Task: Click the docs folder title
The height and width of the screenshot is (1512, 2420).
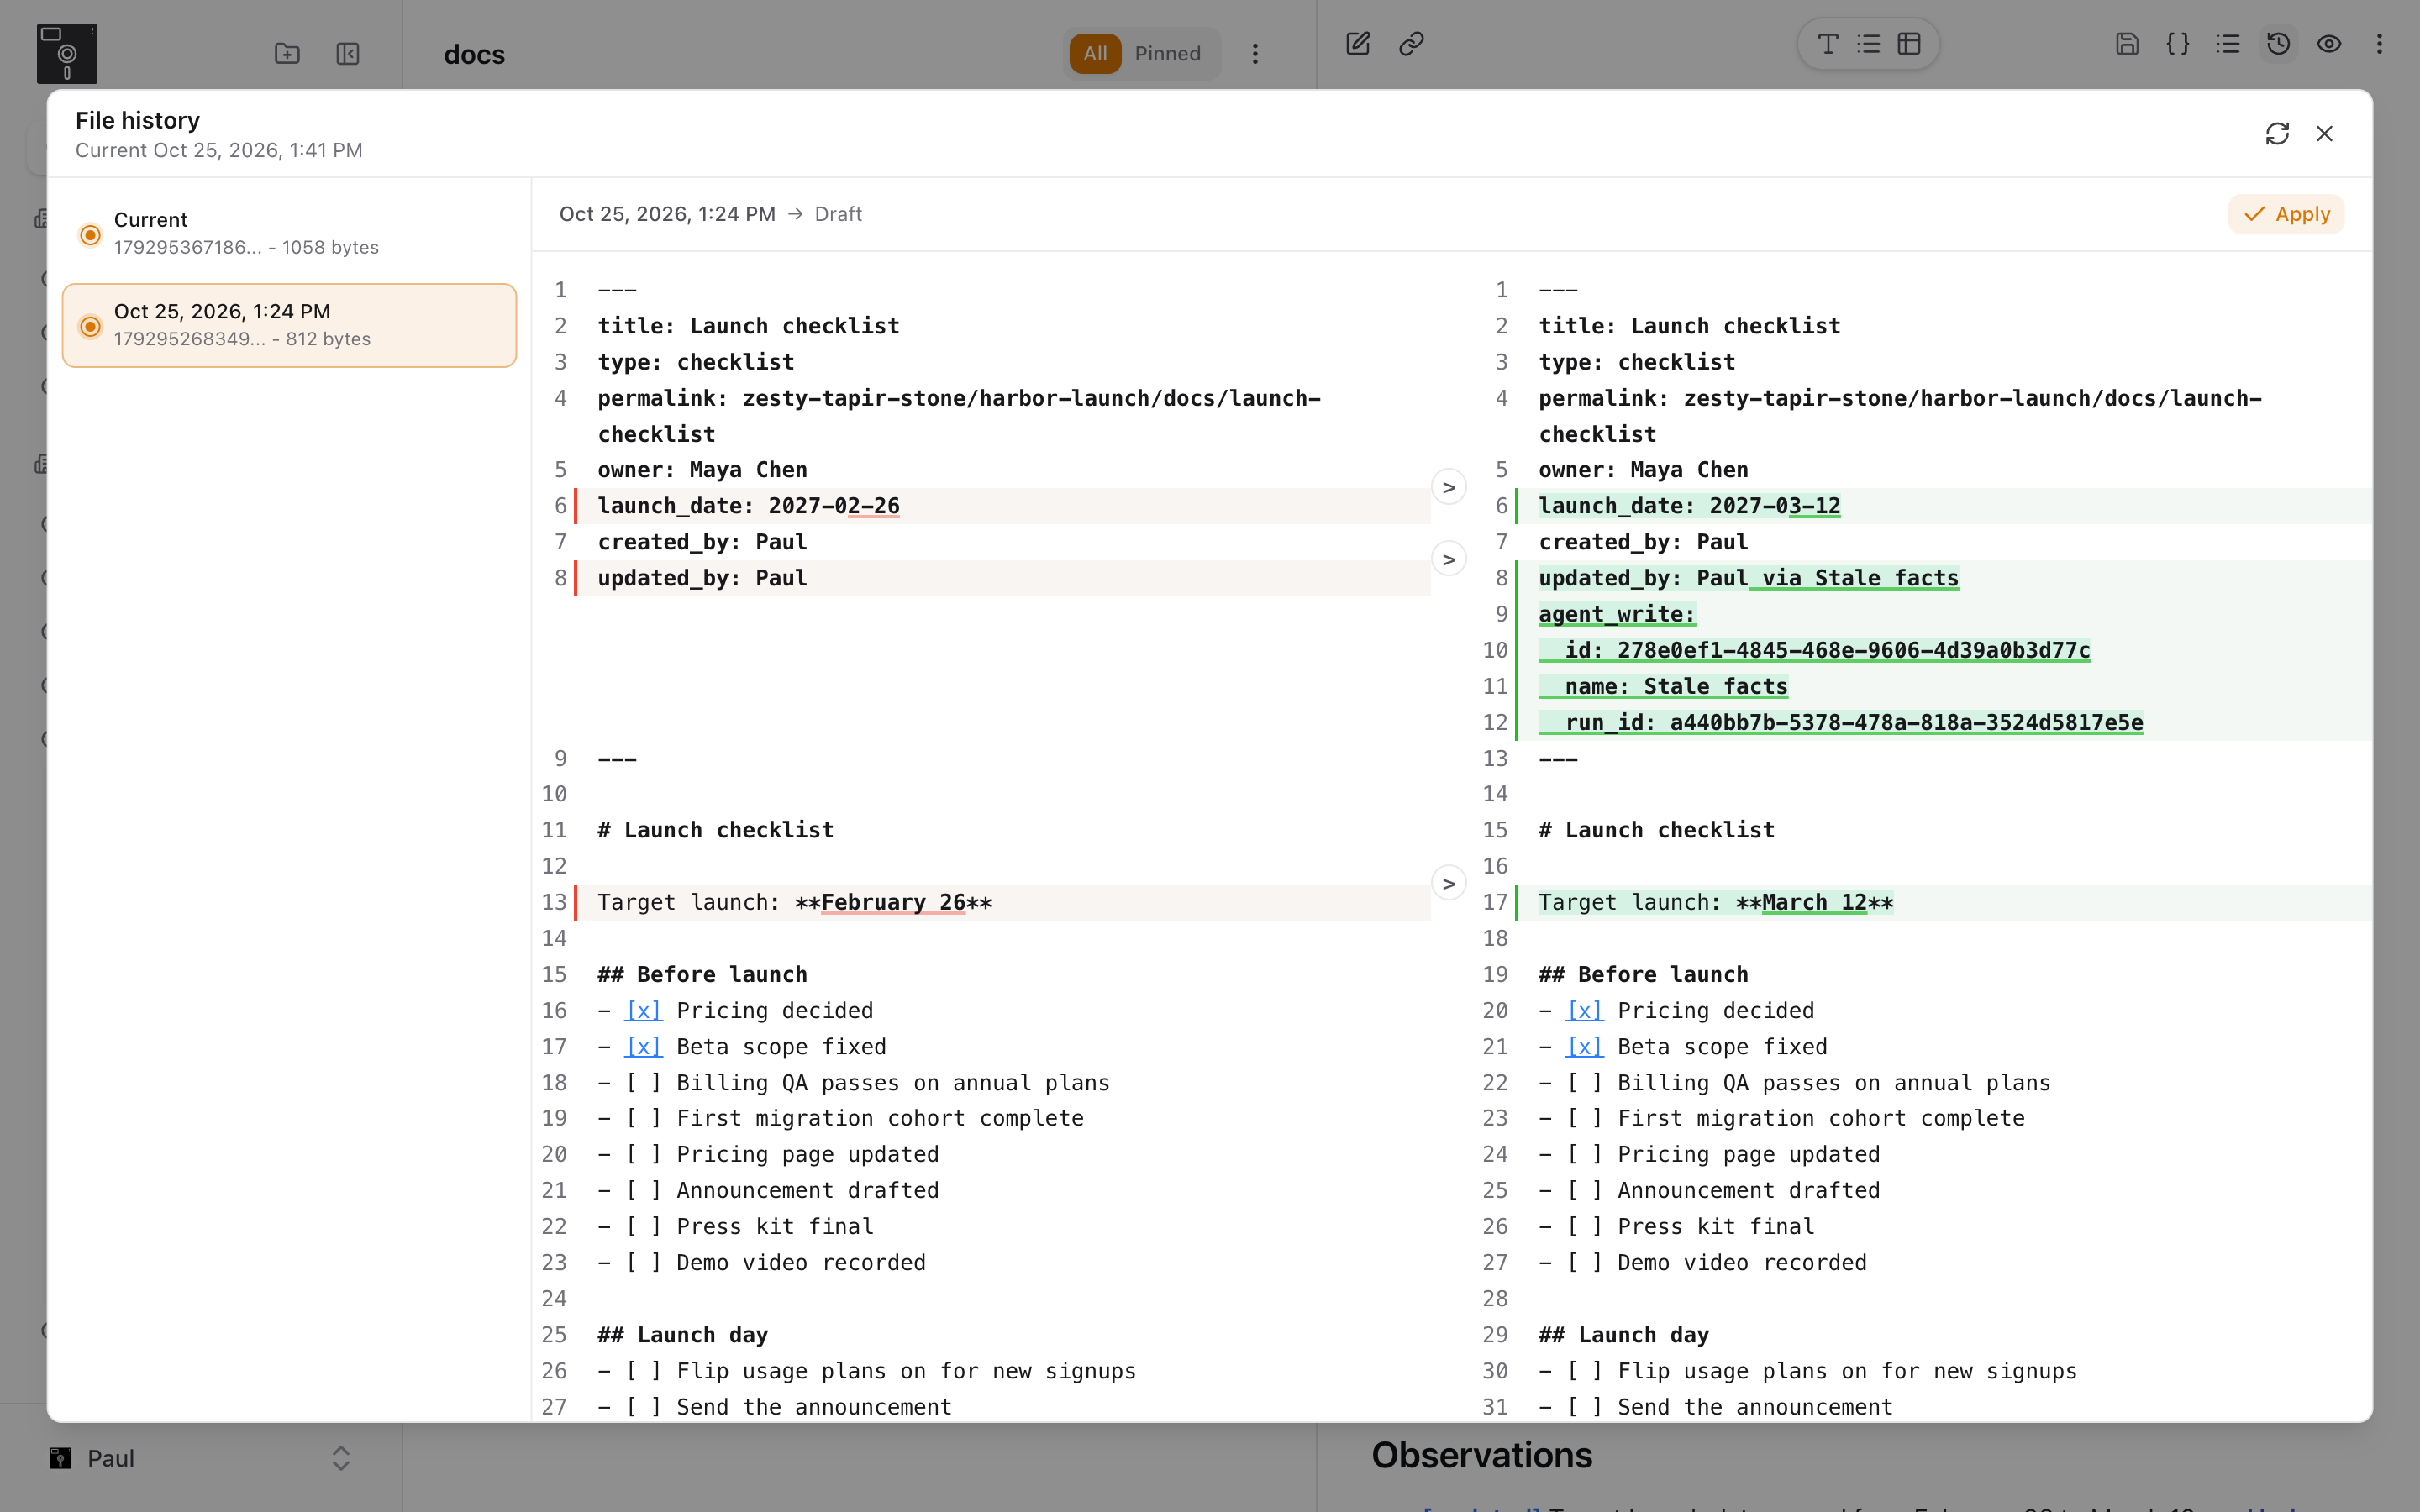Action: (474, 54)
